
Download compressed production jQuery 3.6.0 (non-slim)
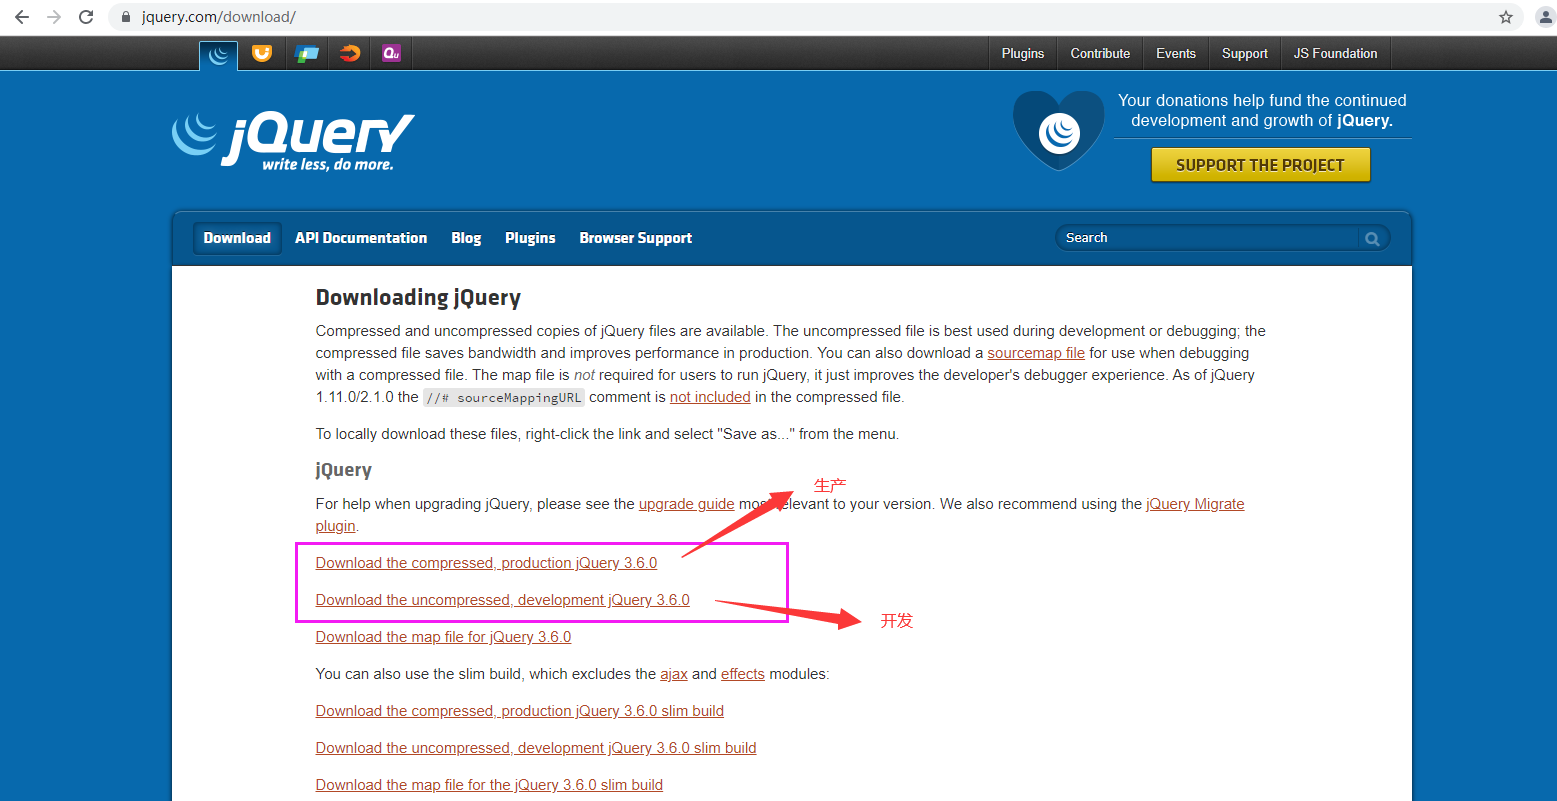pos(486,563)
